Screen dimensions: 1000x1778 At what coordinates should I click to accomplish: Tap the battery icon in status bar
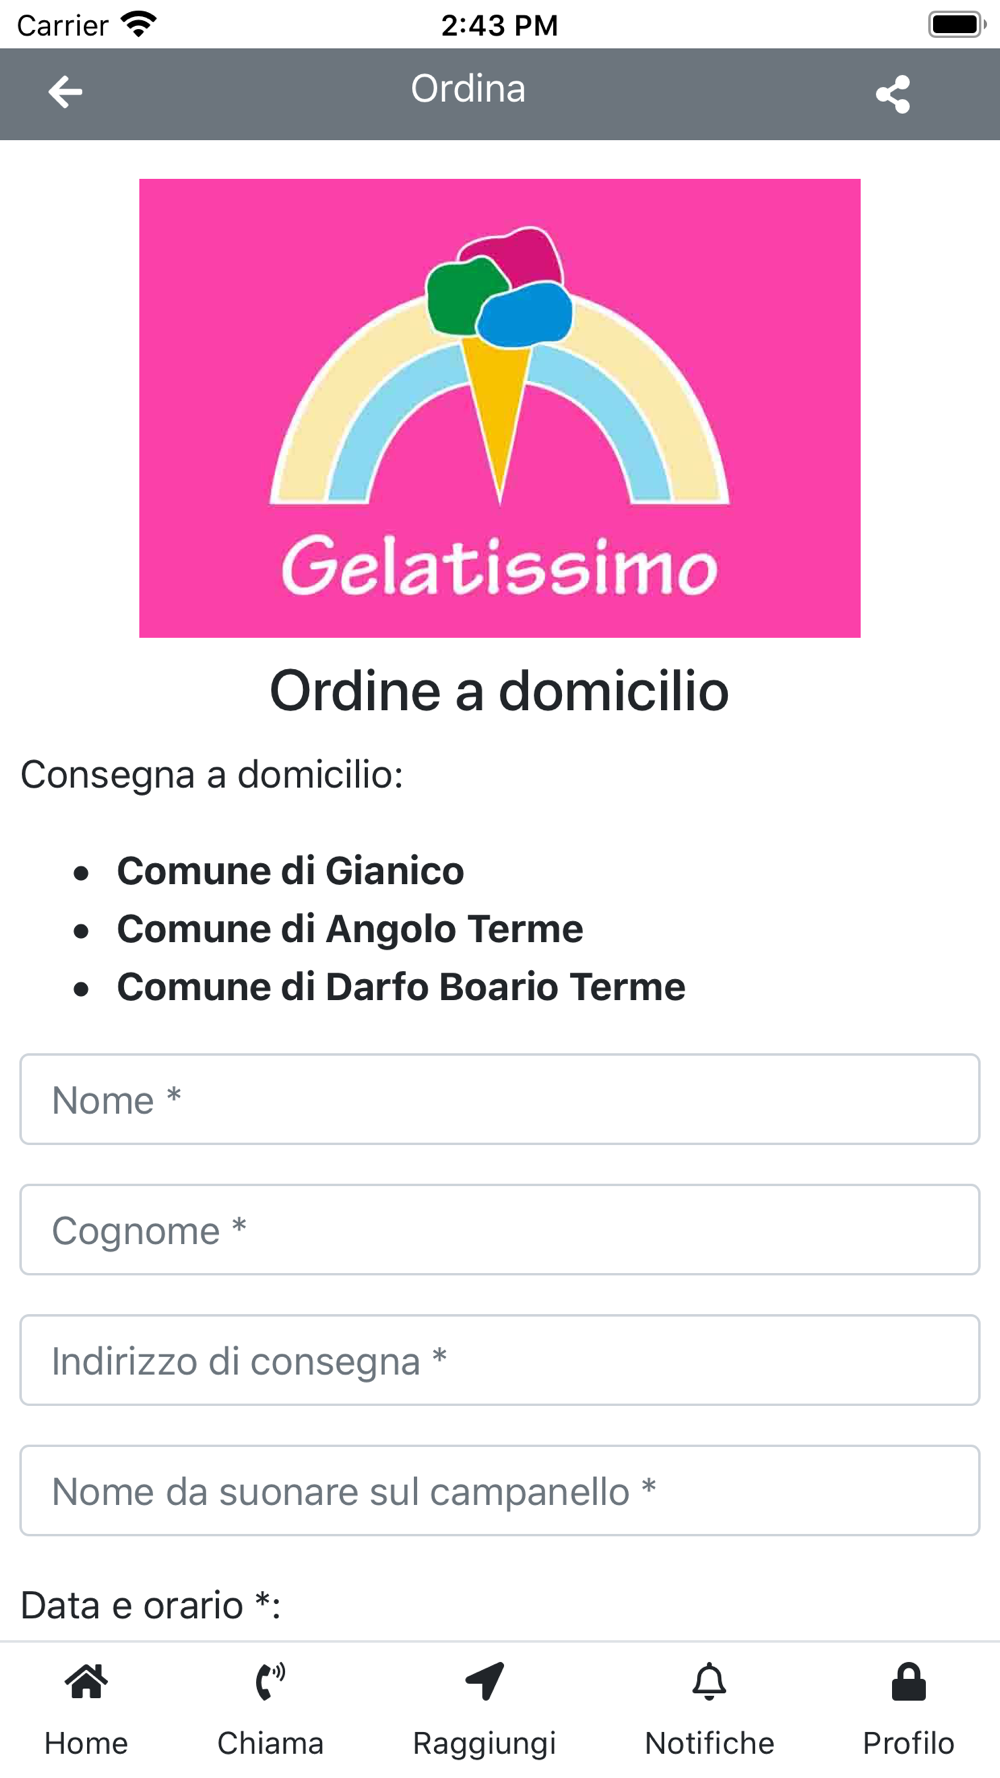pyautogui.click(x=957, y=24)
